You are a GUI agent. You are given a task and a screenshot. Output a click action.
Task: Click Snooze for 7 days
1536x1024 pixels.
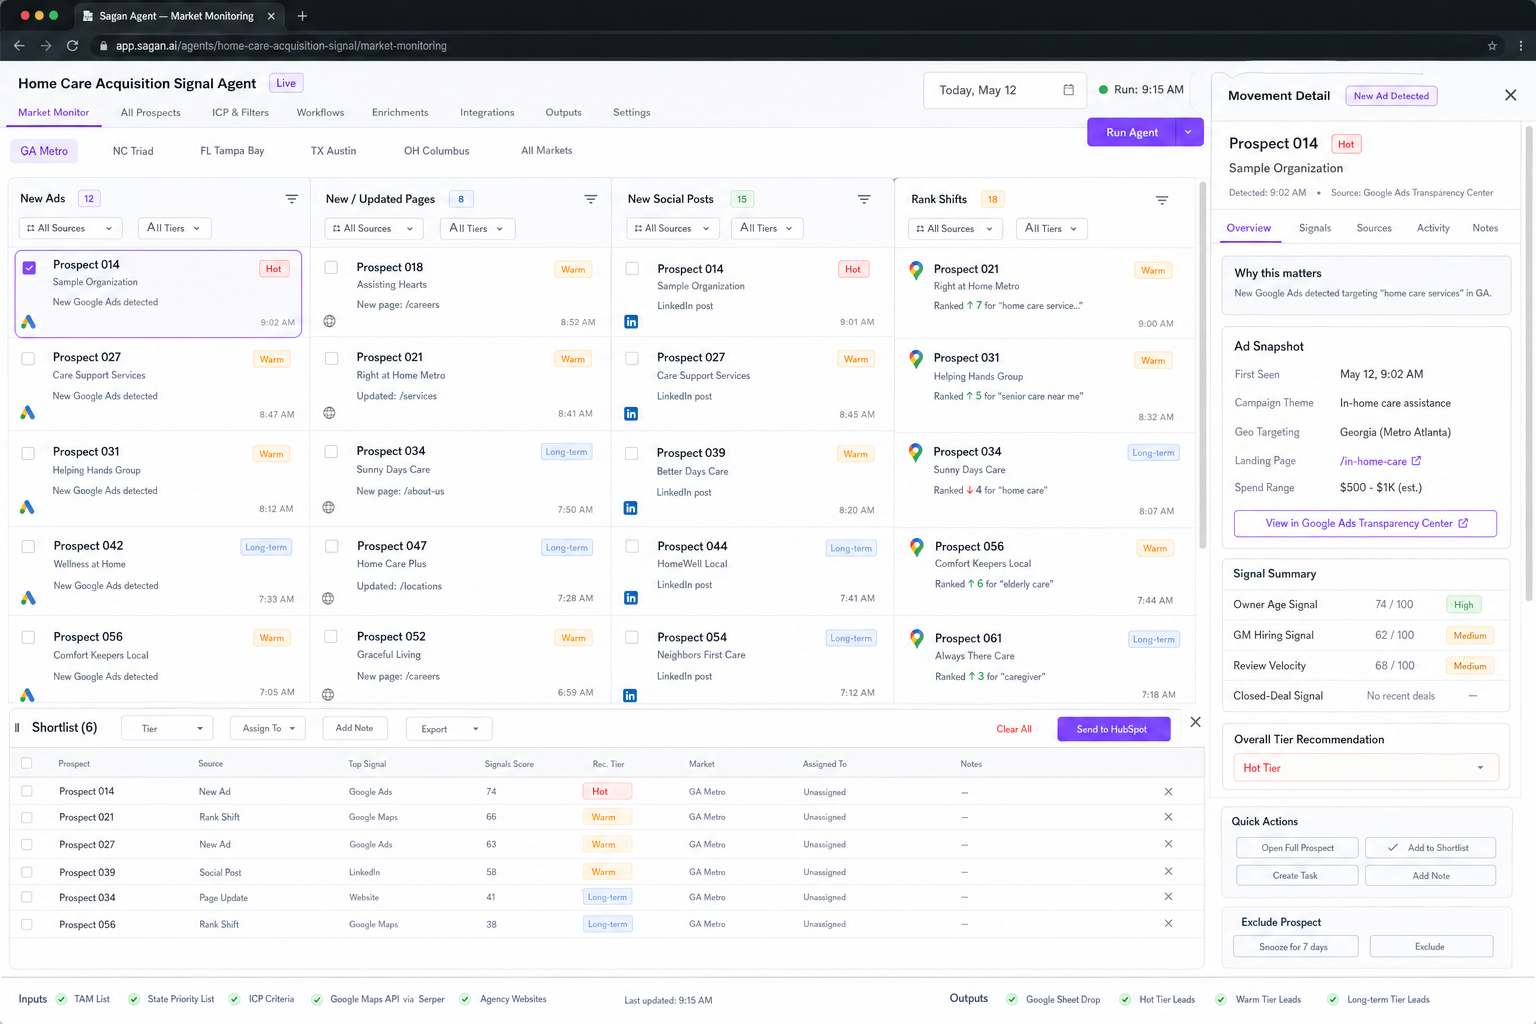pyautogui.click(x=1295, y=946)
